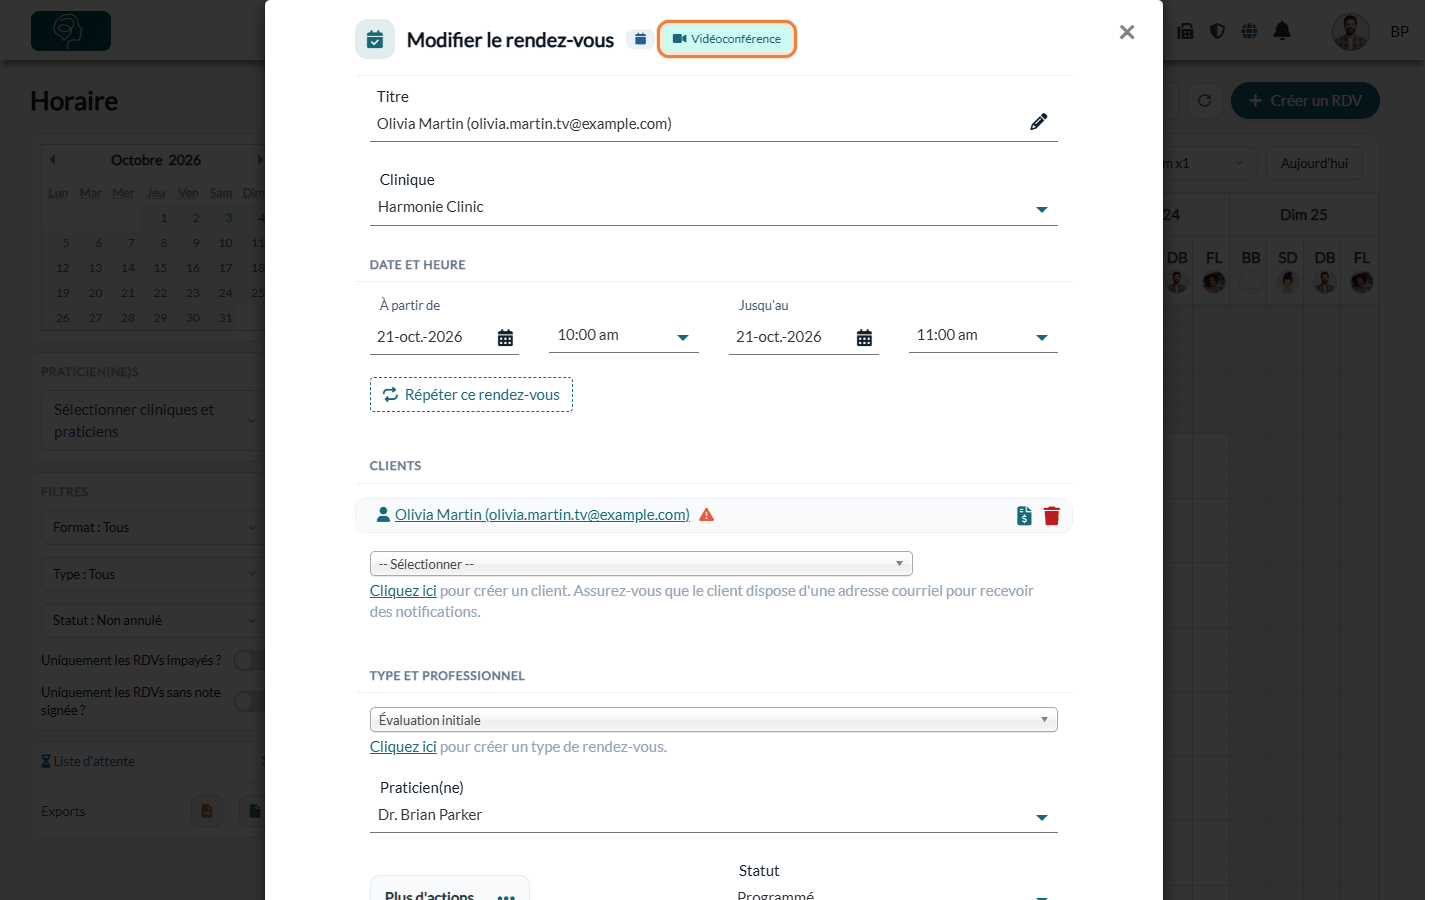This screenshot has height=900, width=1440.
Task: Open Olivia Martin client link
Action: coord(542,515)
